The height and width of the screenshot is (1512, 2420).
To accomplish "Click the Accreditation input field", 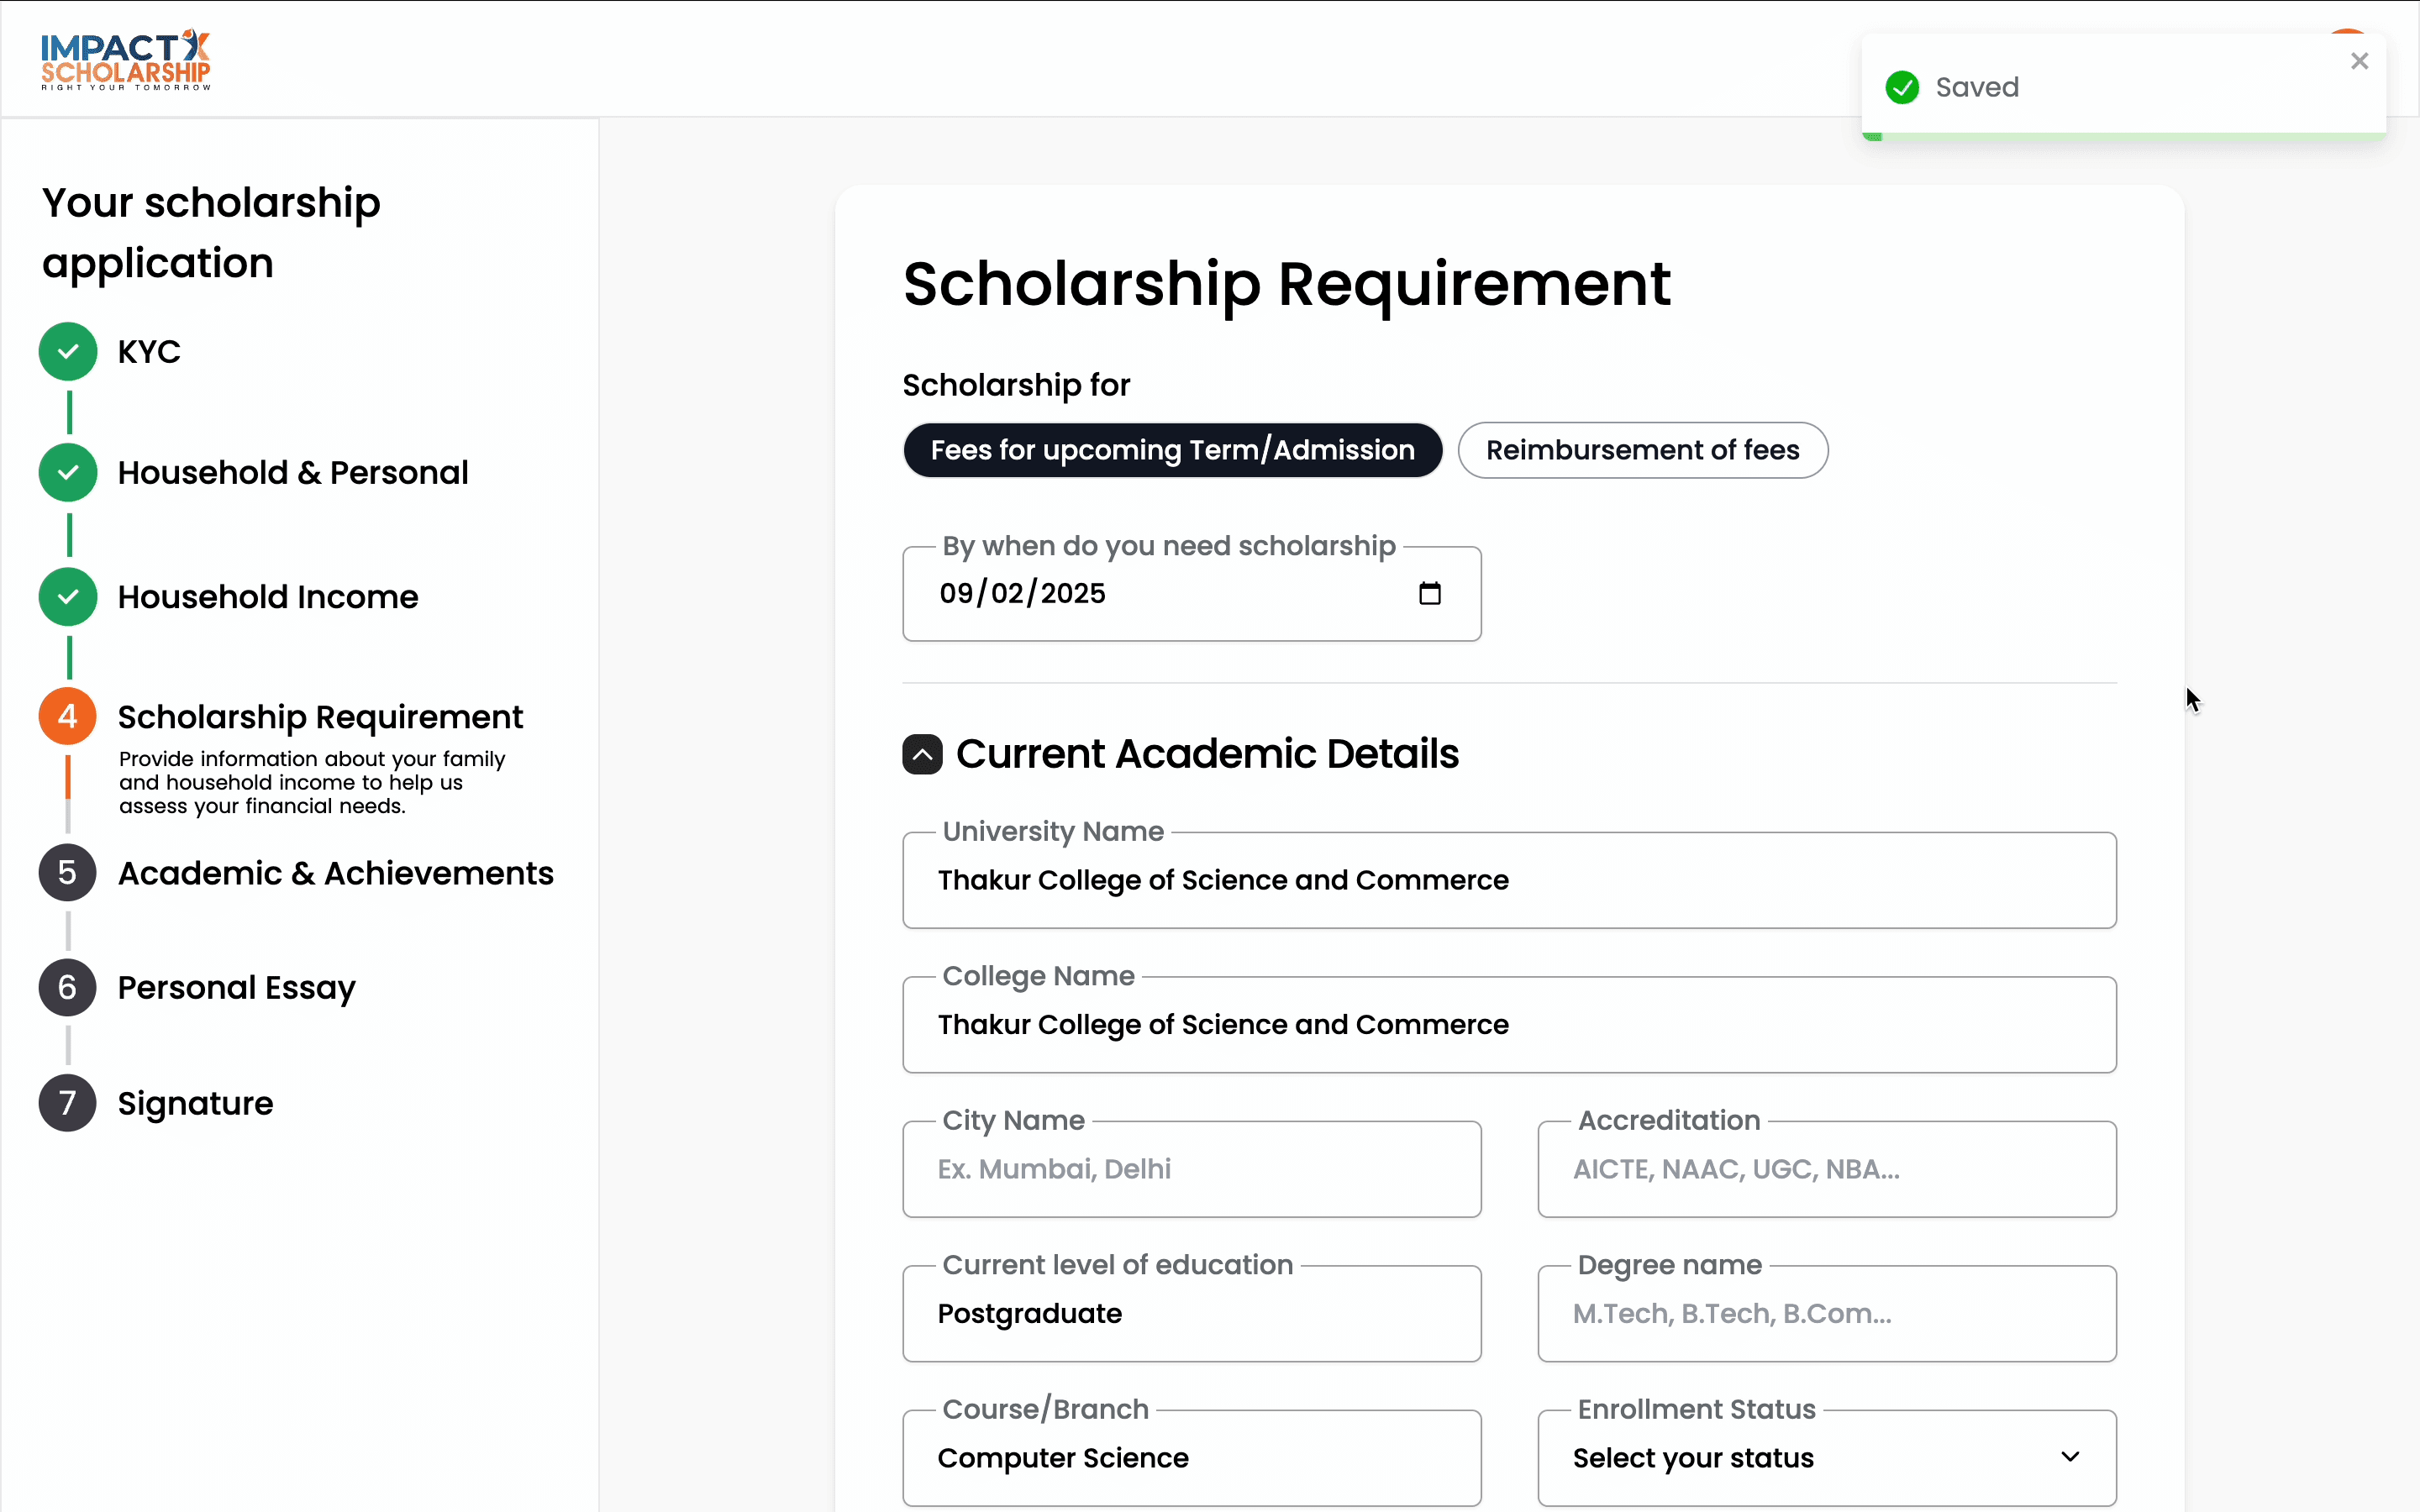I will click(x=1826, y=1169).
